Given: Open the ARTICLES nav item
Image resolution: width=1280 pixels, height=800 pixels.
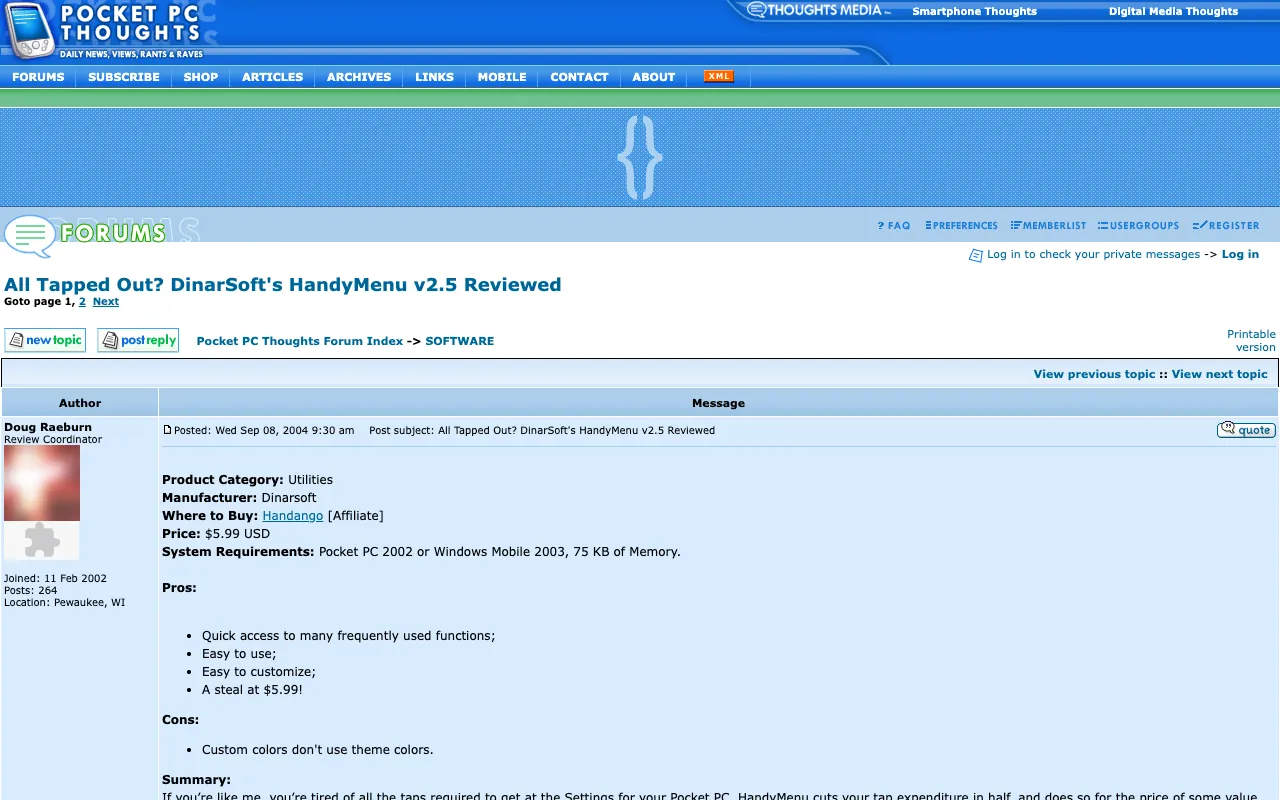Looking at the screenshot, I should point(272,77).
